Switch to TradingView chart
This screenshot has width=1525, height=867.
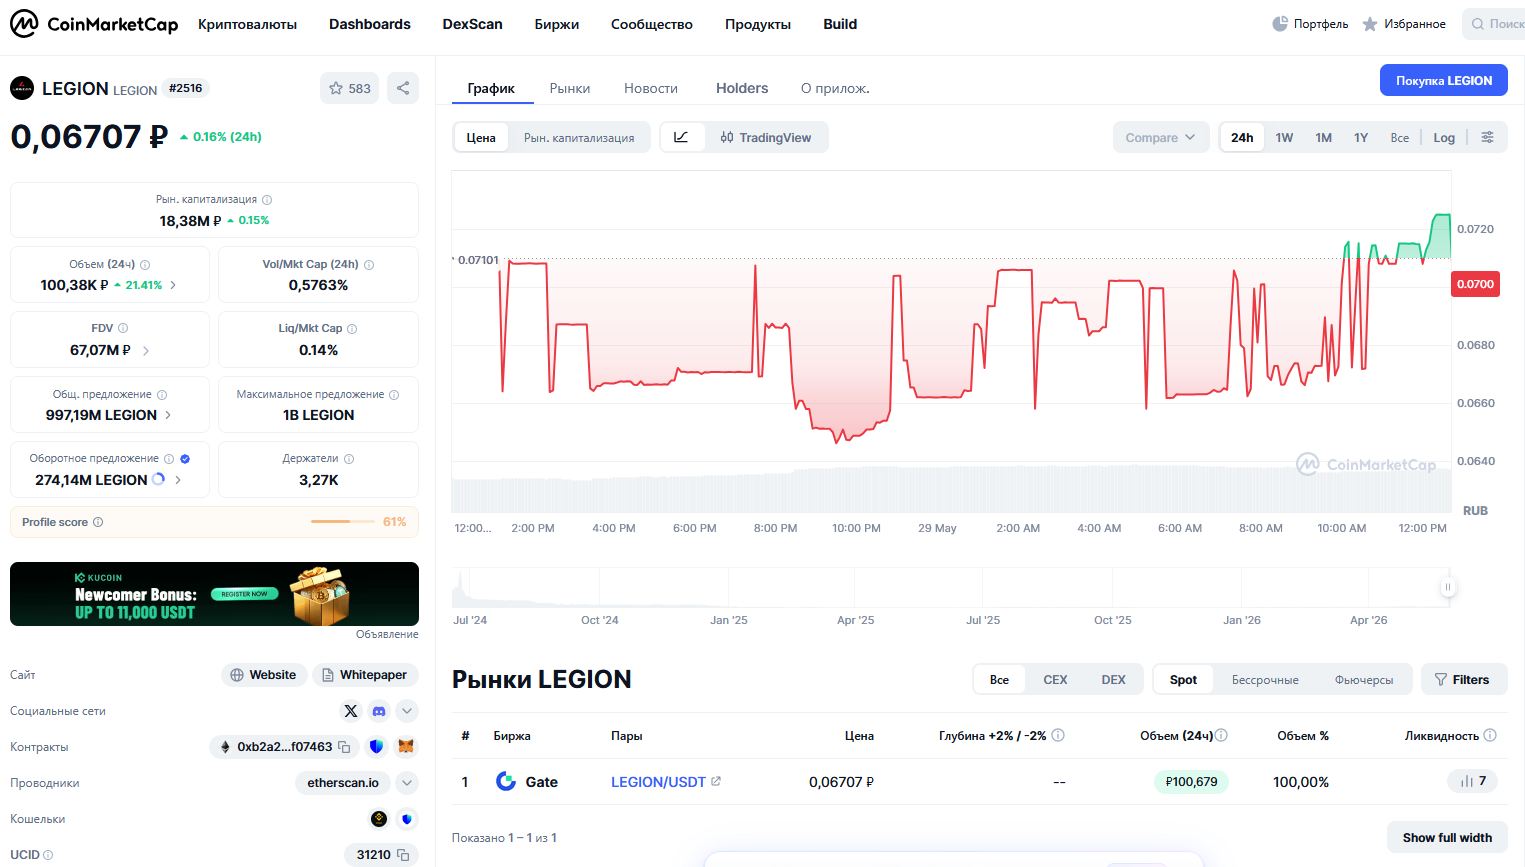766,138
